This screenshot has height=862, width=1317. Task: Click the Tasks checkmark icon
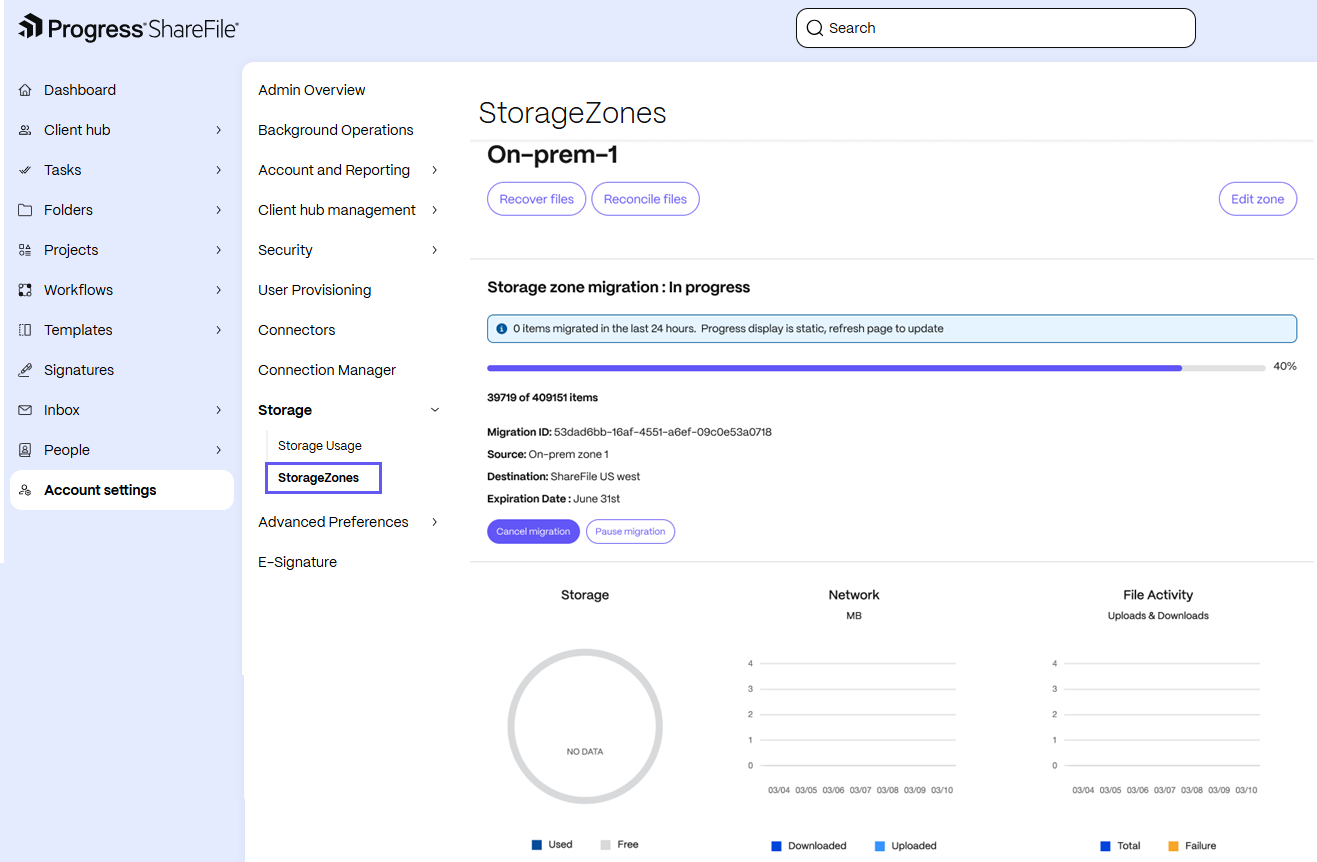coord(25,170)
